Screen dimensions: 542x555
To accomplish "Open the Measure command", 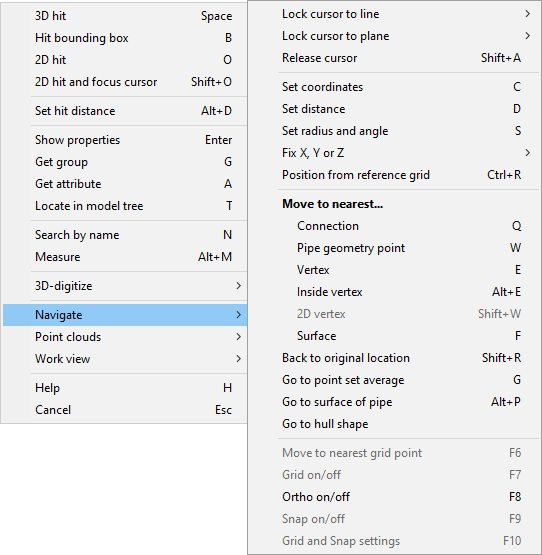I will [125, 257].
